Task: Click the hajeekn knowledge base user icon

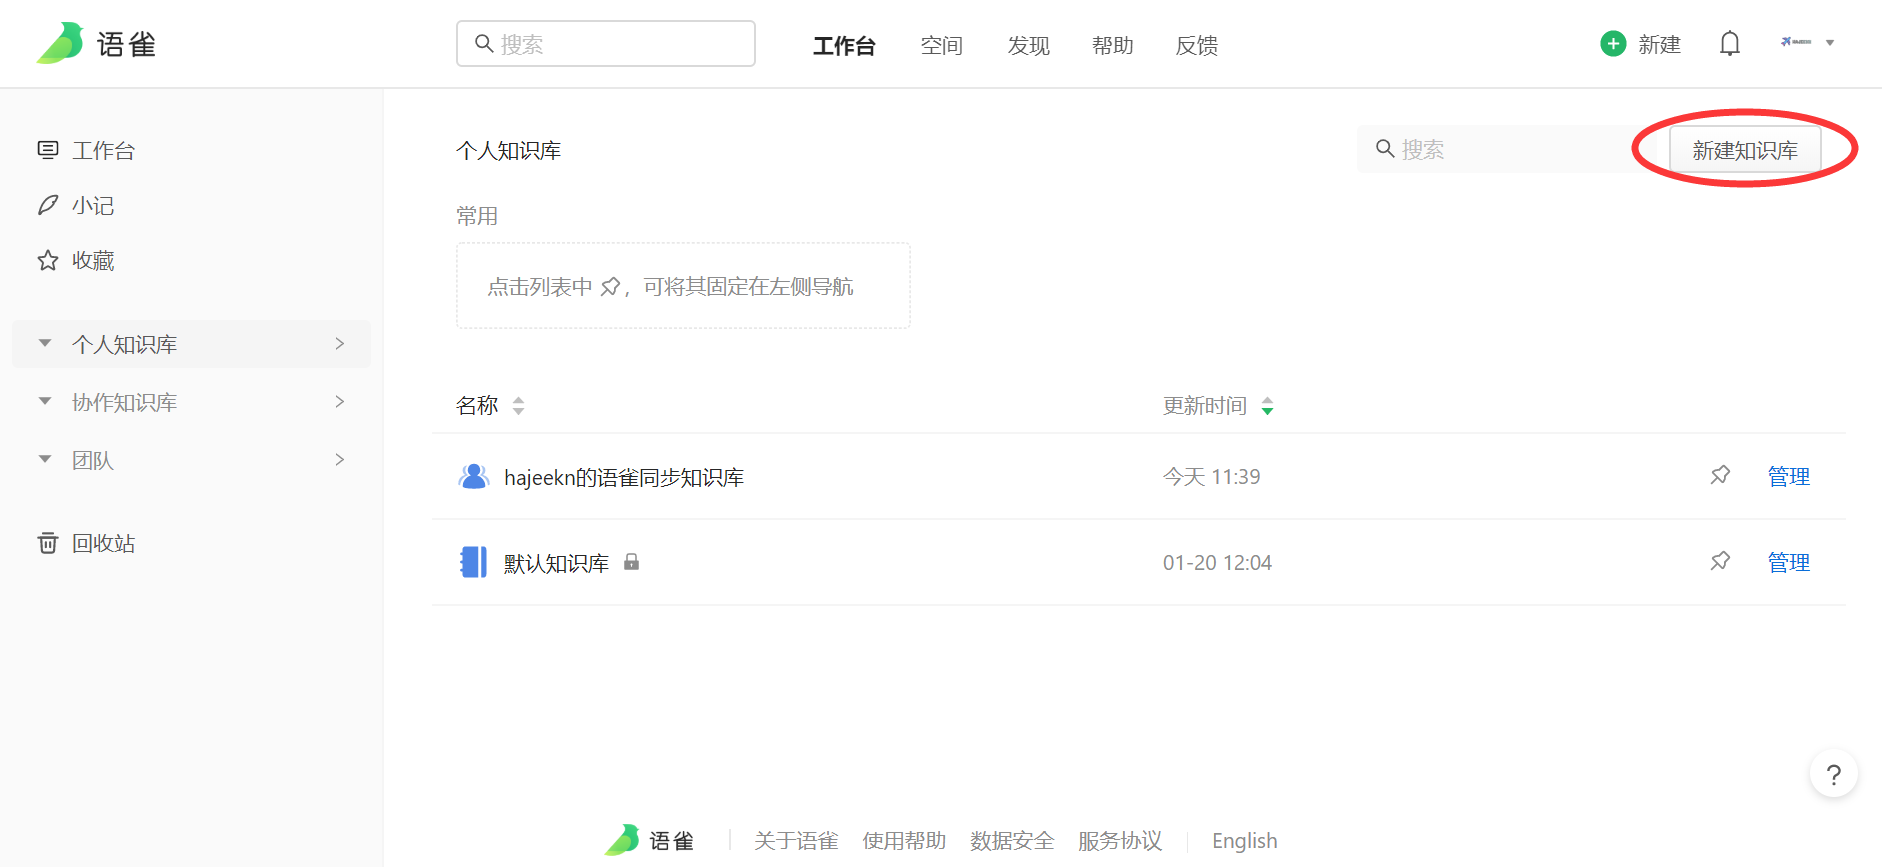Action: tap(473, 477)
